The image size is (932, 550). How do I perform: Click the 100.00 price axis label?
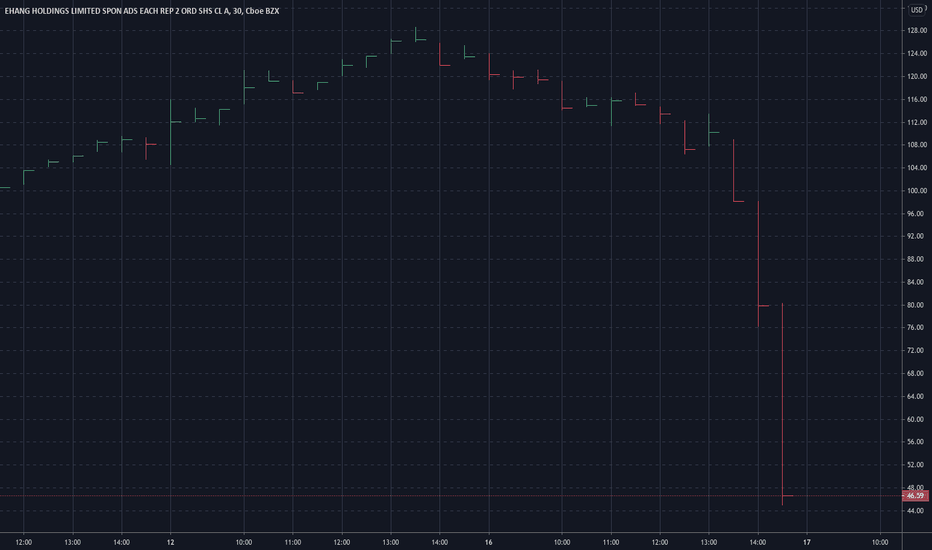click(x=917, y=190)
